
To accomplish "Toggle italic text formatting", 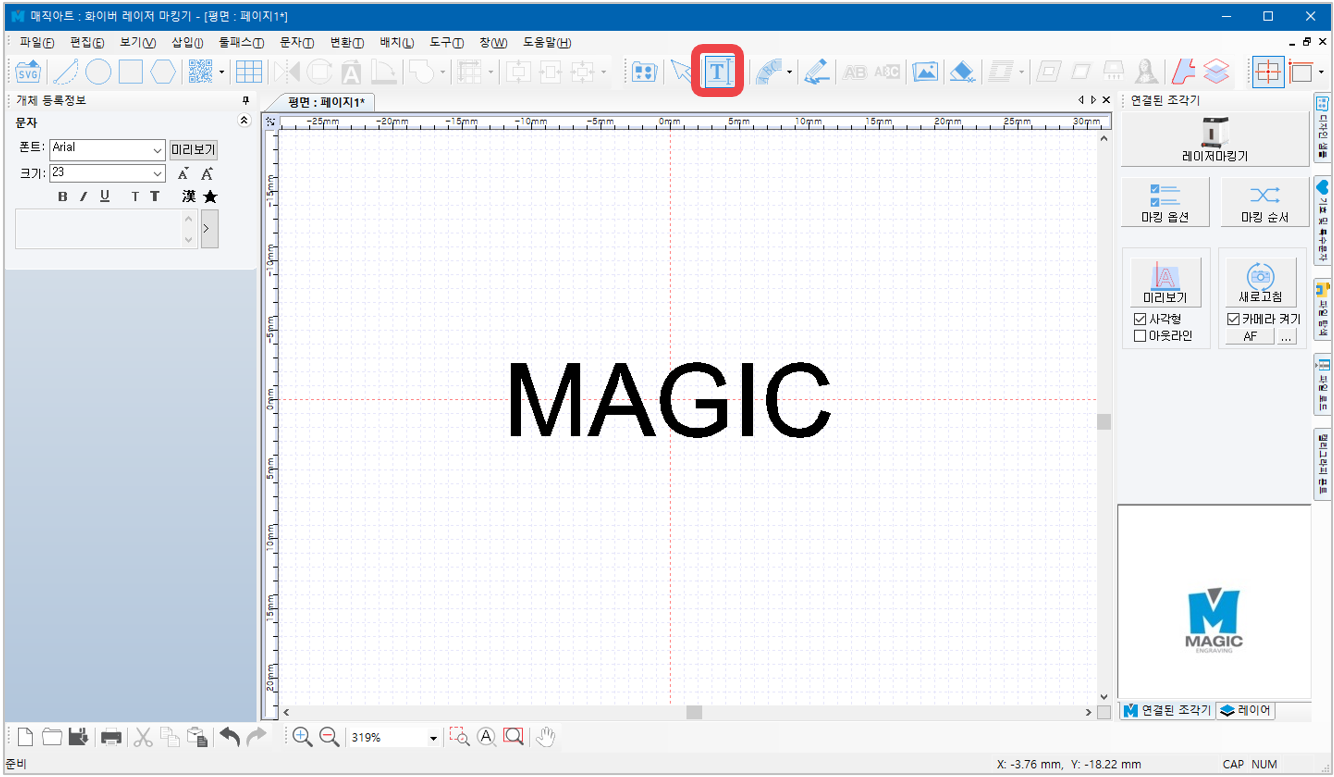I will (x=84, y=197).
